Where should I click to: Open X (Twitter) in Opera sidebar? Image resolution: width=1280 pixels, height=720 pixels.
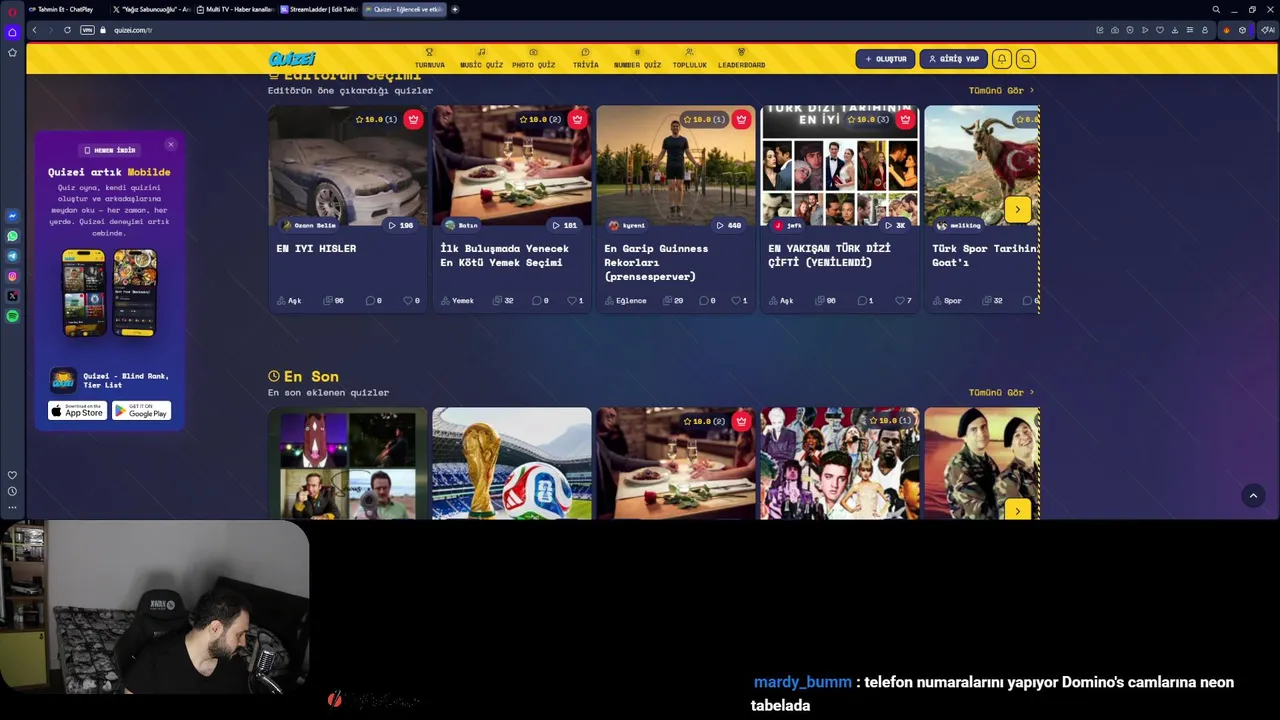coord(12,296)
